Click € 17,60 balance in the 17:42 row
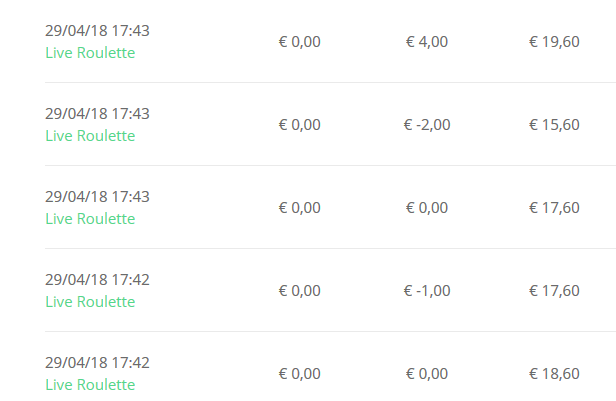 point(554,291)
